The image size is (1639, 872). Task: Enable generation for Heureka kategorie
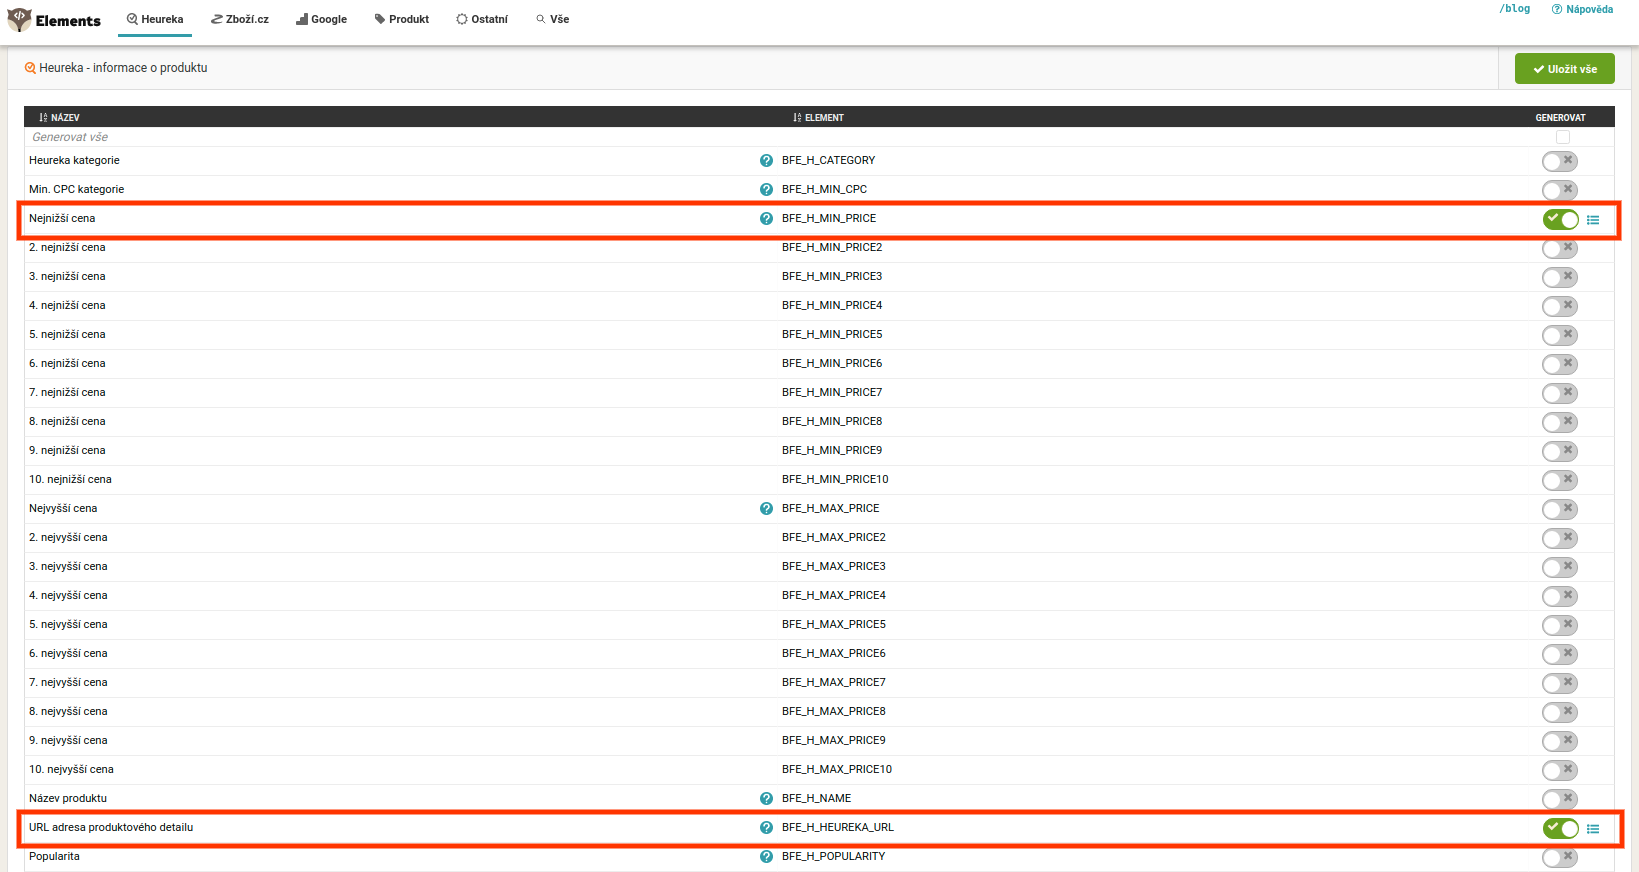pyautogui.click(x=1560, y=161)
